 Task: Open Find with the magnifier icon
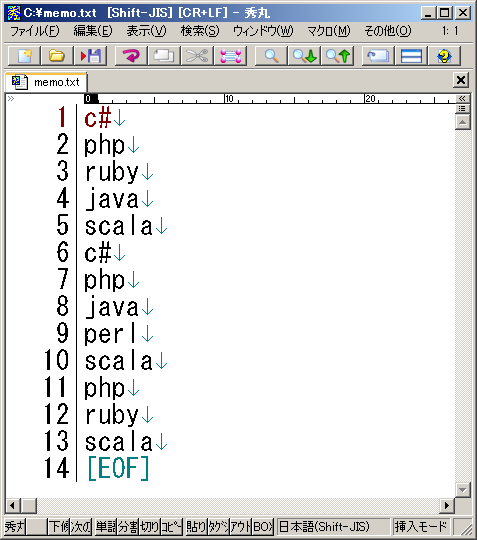coord(271,56)
